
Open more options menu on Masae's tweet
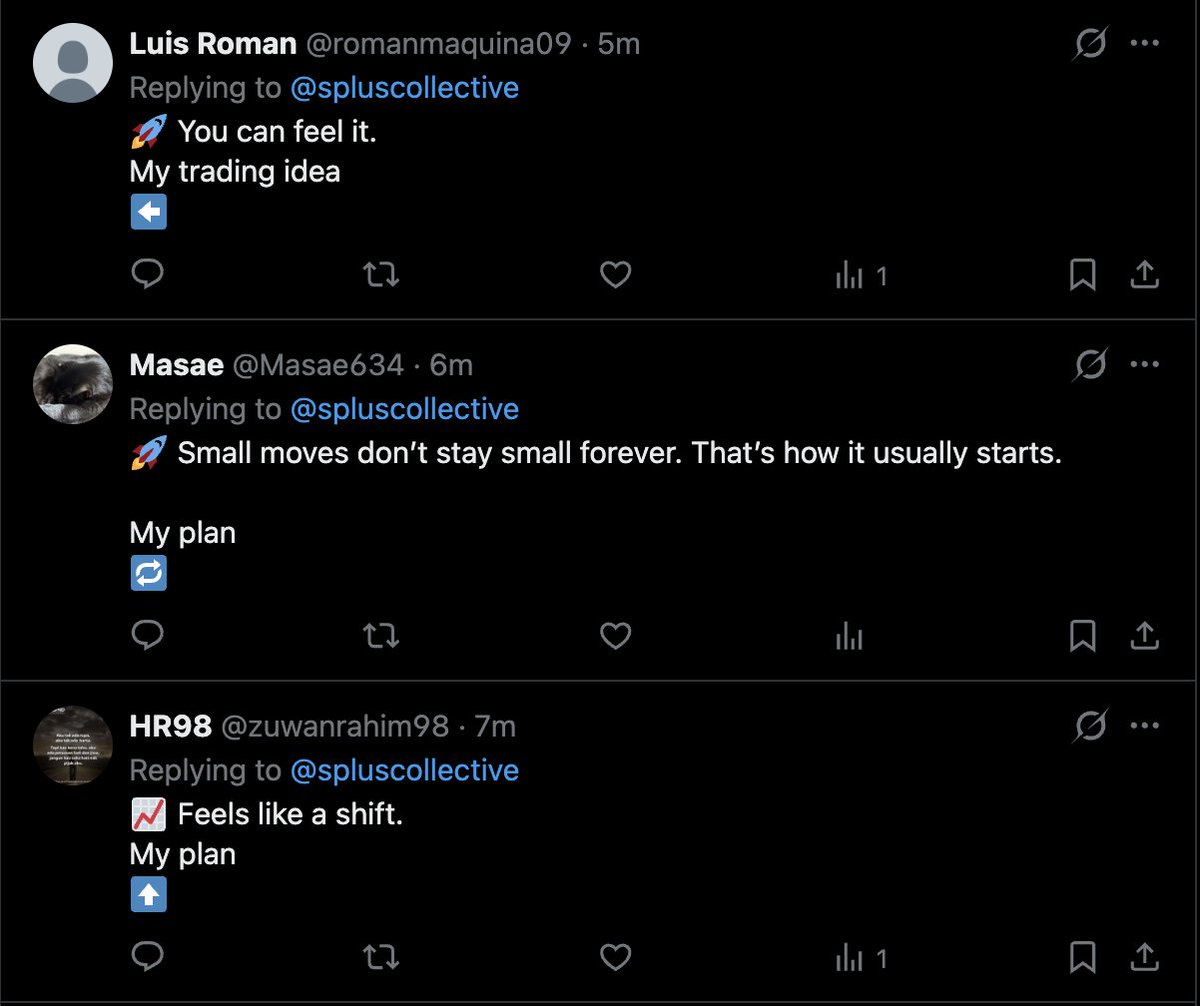(x=1144, y=365)
